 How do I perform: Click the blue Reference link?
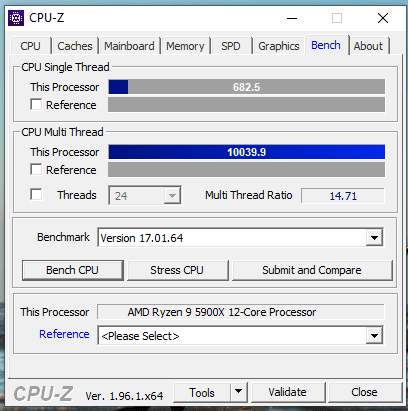64,334
